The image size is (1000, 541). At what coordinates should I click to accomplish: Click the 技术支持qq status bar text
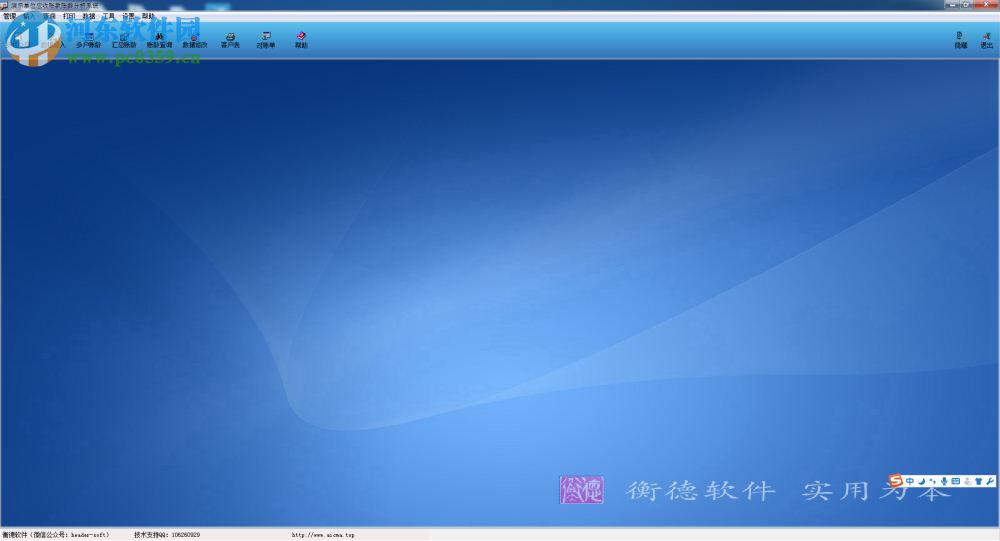(167, 535)
